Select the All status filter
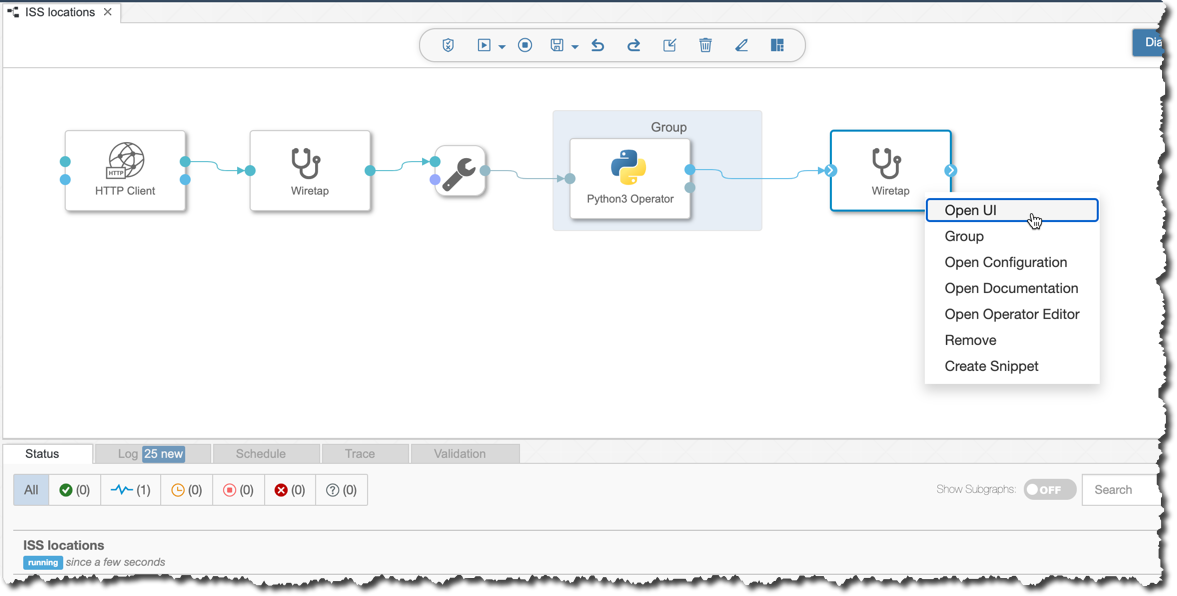 click(30, 489)
